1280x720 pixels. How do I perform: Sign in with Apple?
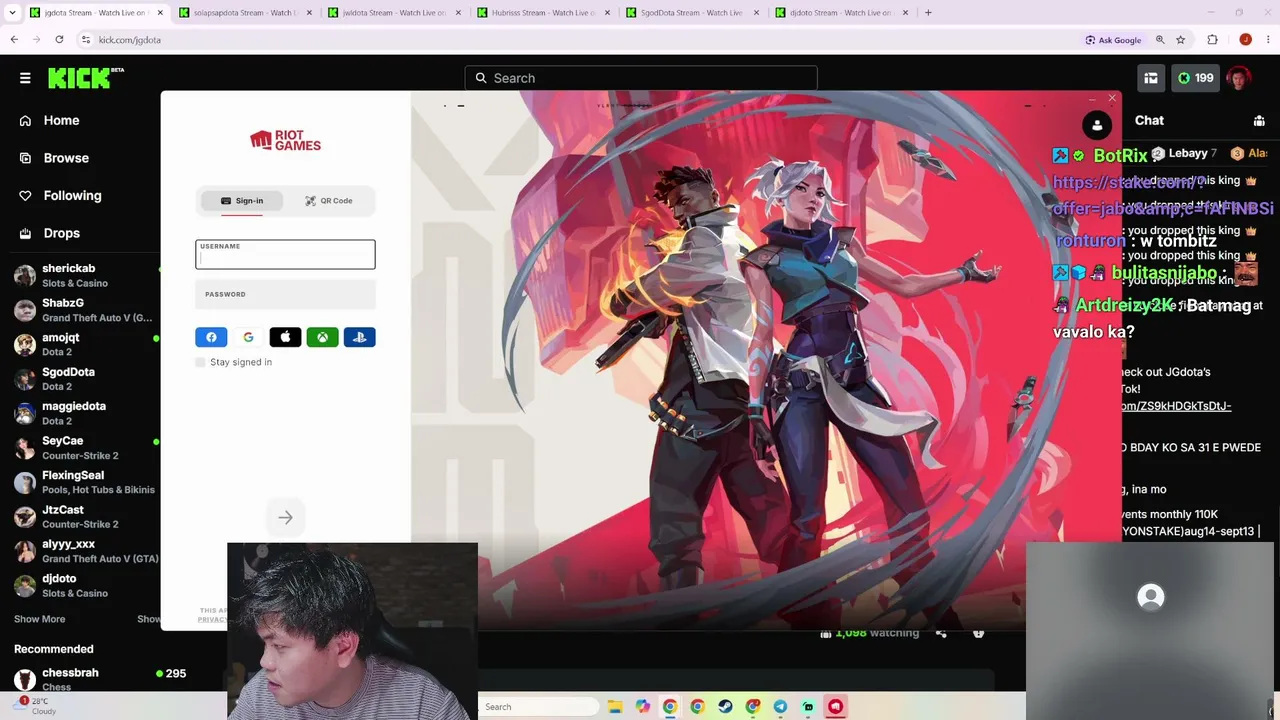(x=285, y=337)
